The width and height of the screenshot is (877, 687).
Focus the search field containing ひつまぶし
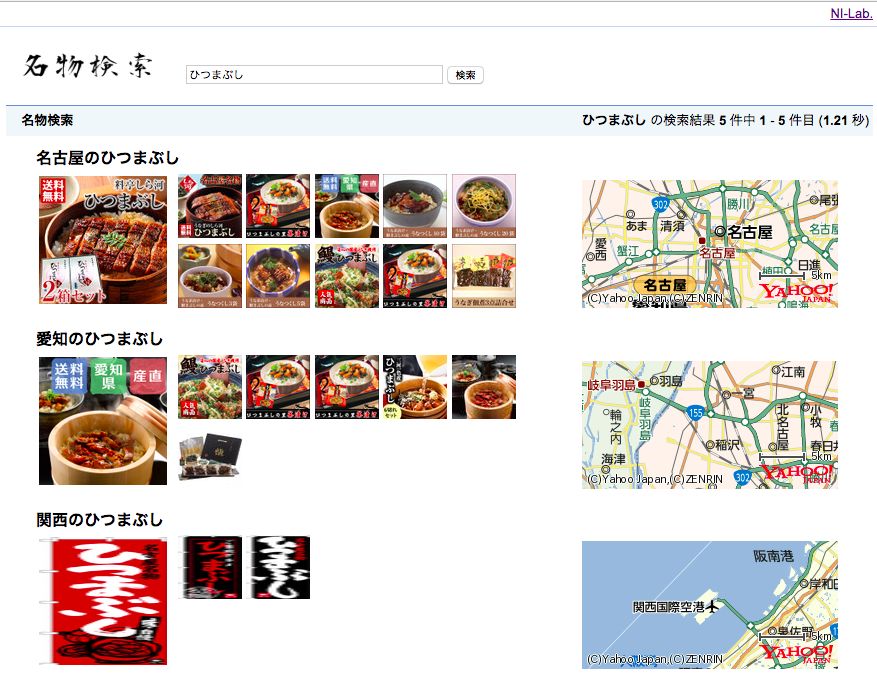tap(314, 75)
